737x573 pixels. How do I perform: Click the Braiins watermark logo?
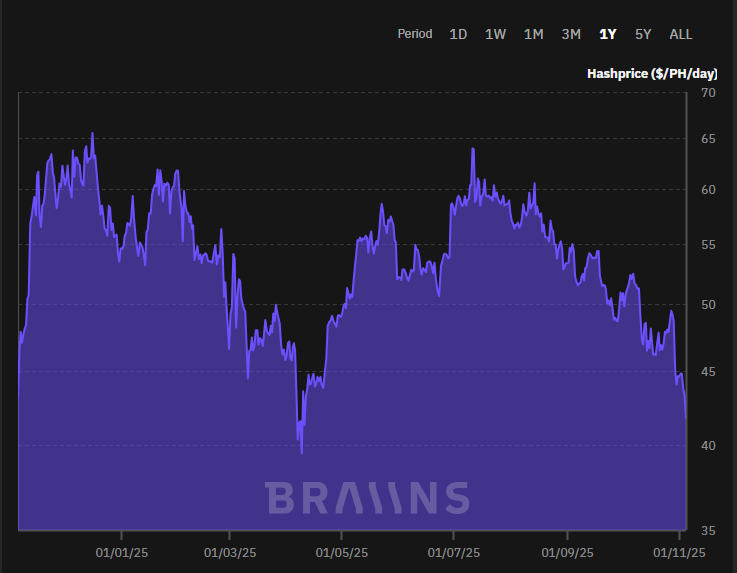tap(367, 498)
